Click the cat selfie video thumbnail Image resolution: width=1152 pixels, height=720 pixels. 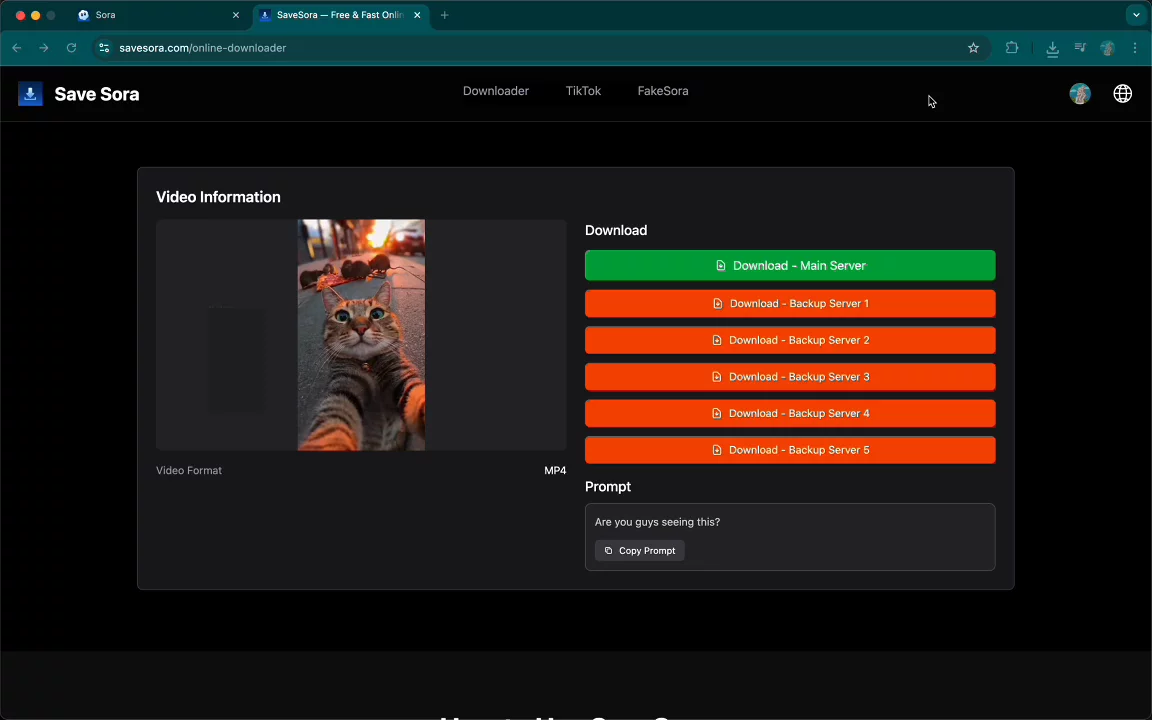(x=361, y=335)
